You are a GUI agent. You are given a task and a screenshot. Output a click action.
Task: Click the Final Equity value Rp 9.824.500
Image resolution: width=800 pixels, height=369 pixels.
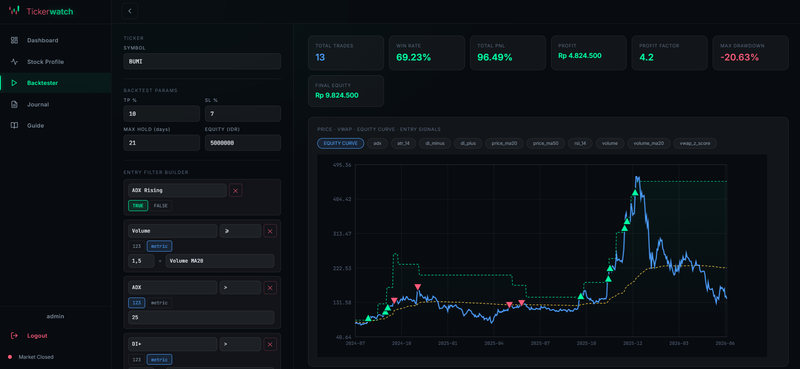[x=337, y=95]
